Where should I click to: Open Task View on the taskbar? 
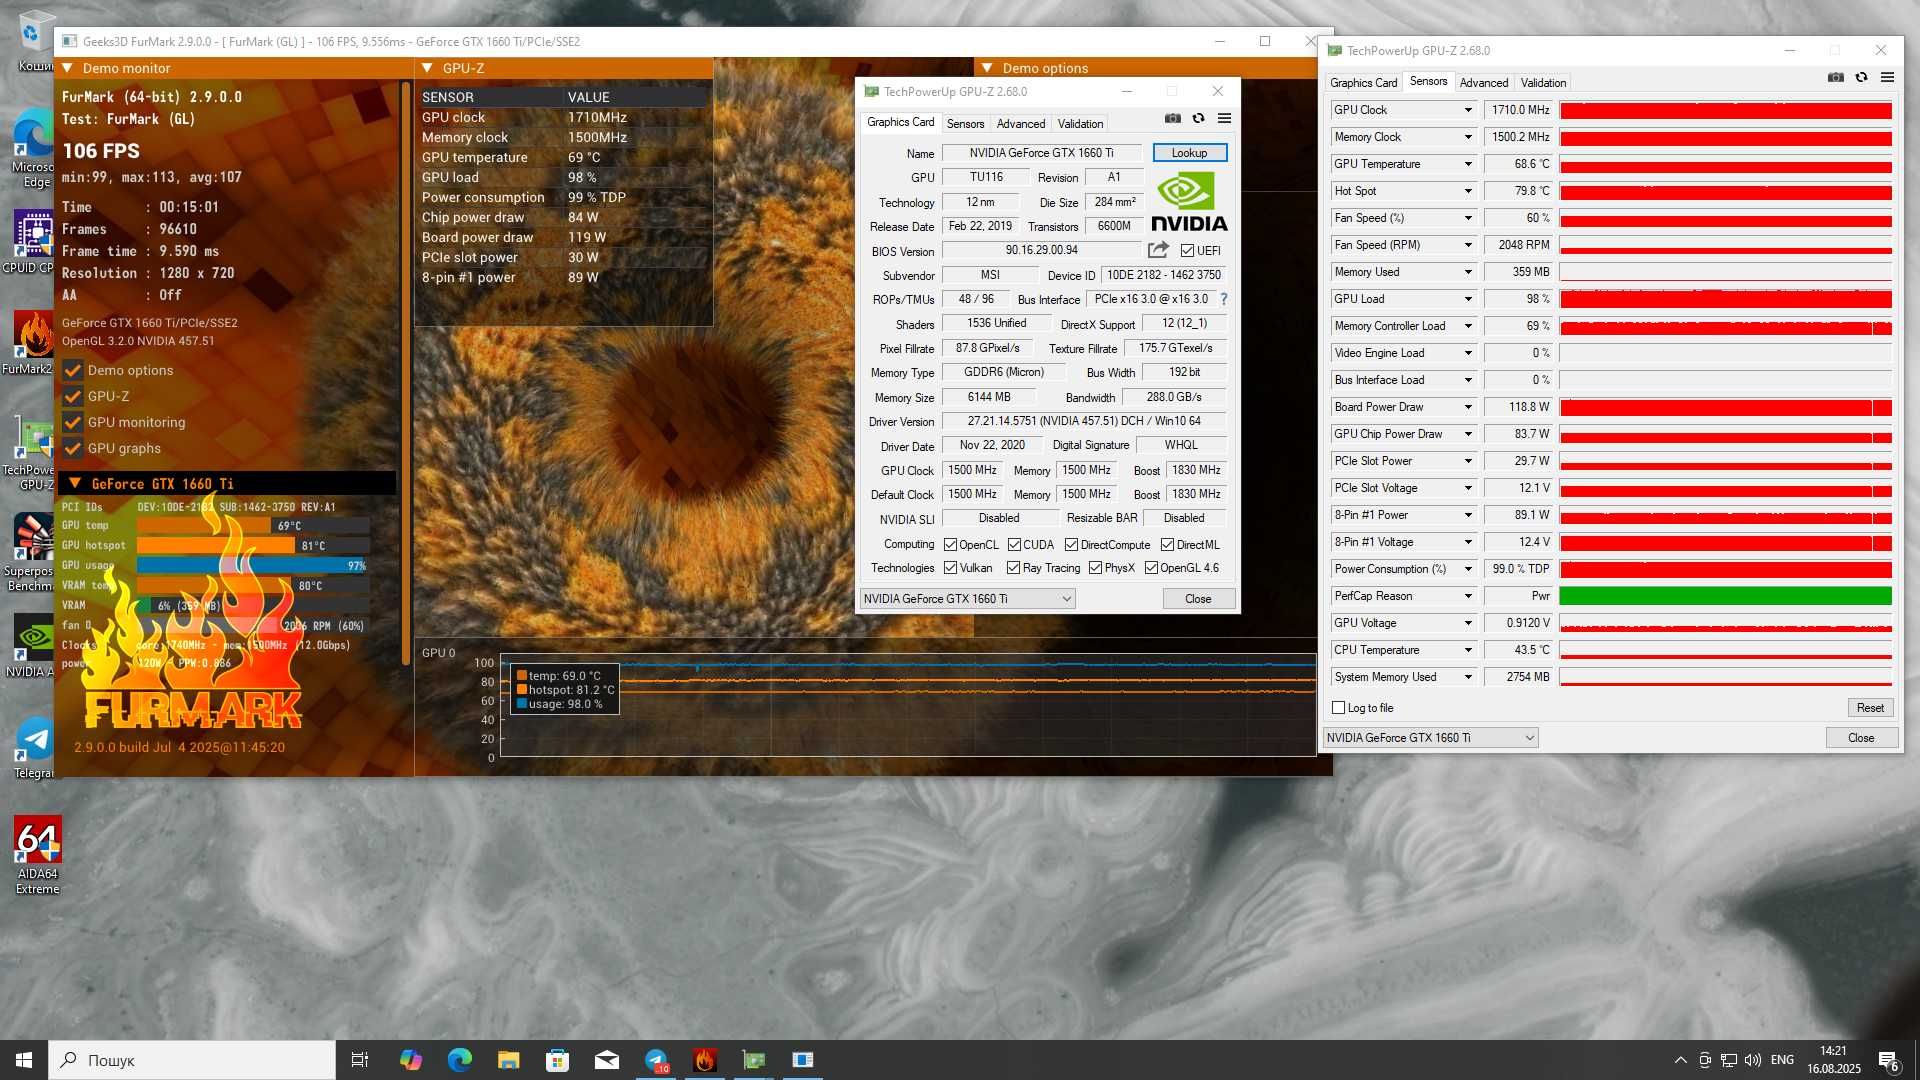pyautogui.click(x=360, y=1060)
